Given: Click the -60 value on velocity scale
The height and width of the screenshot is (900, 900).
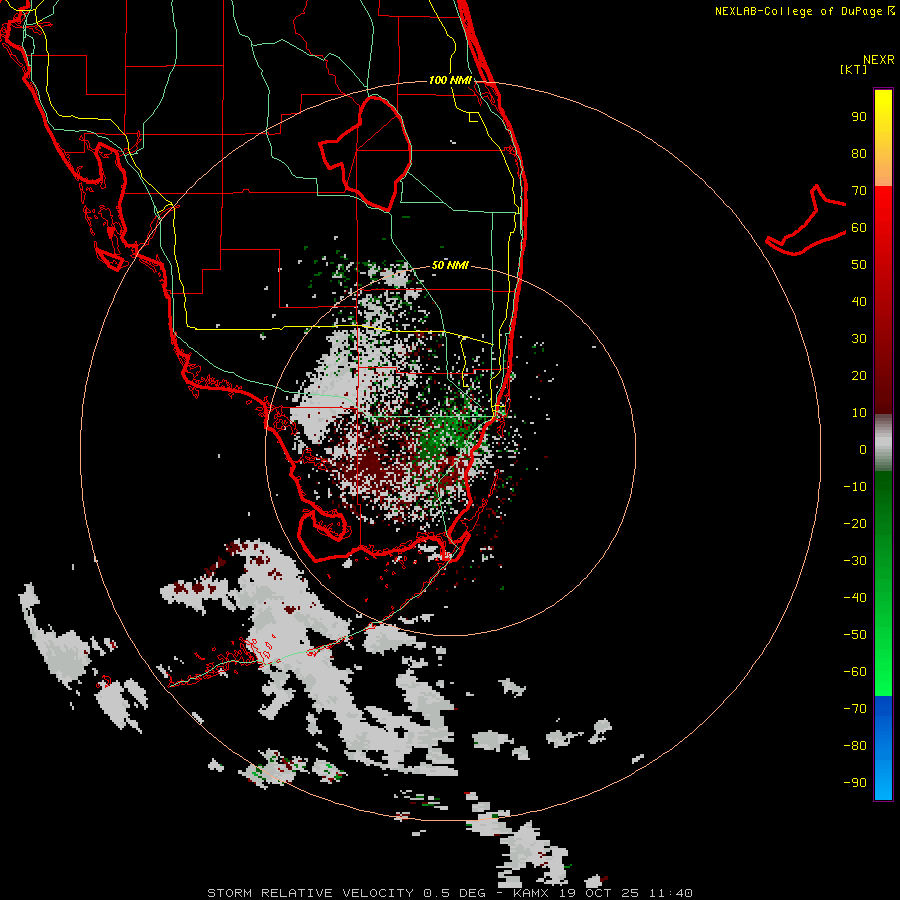Looking at the screenshot, I should pyautogui.click(x=855, y=672).
